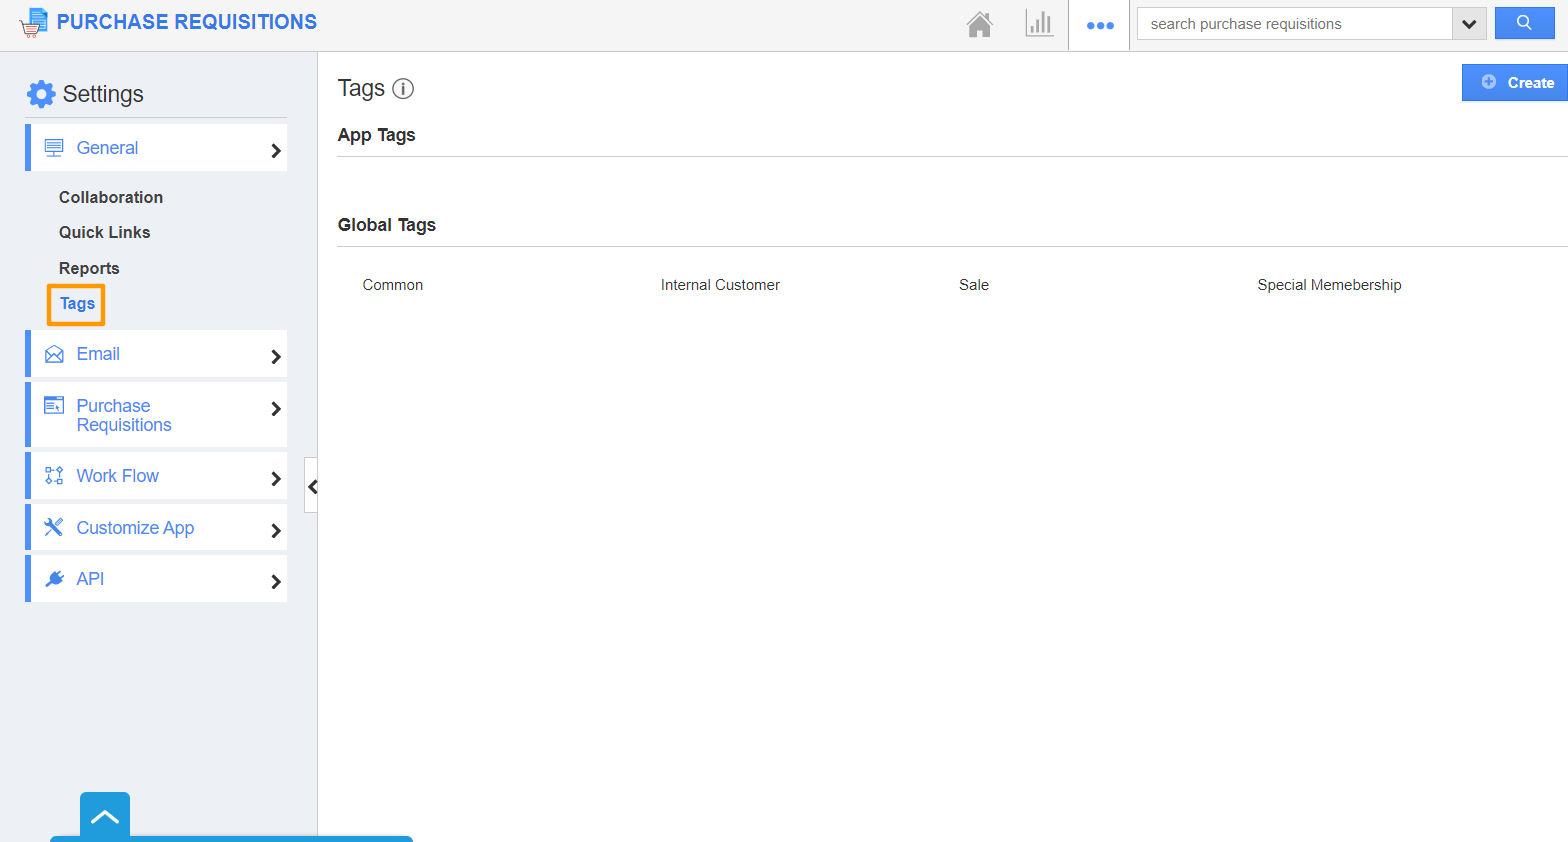Click the Purchase Requisitions app logo

tap(33, 22)
